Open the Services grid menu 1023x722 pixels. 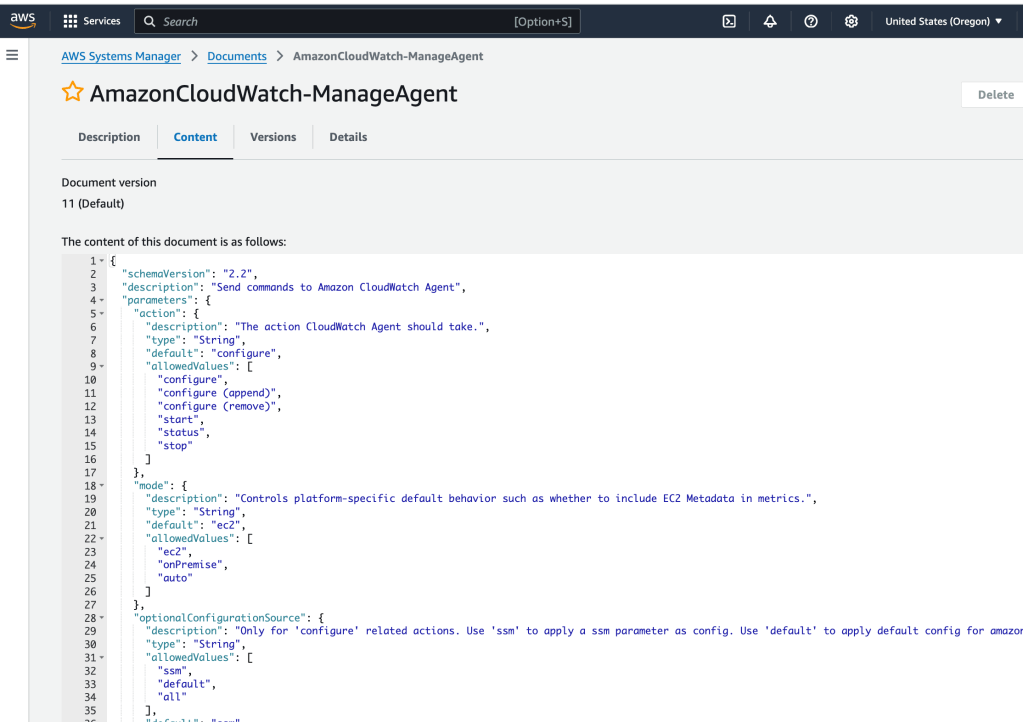pos(92,21)
